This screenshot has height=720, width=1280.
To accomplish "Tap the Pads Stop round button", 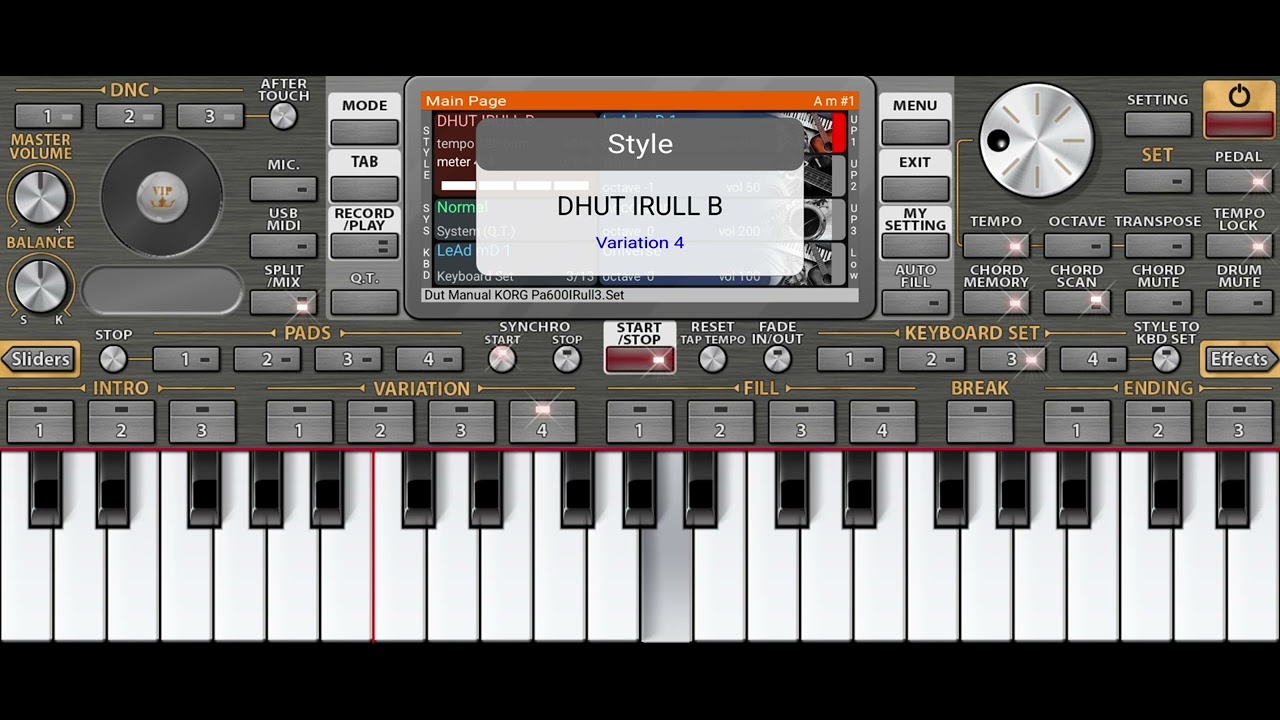I will 113,359.
